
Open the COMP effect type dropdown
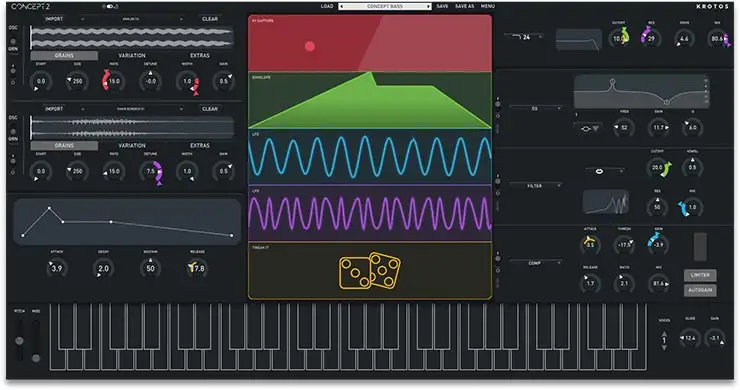(536, 263)
